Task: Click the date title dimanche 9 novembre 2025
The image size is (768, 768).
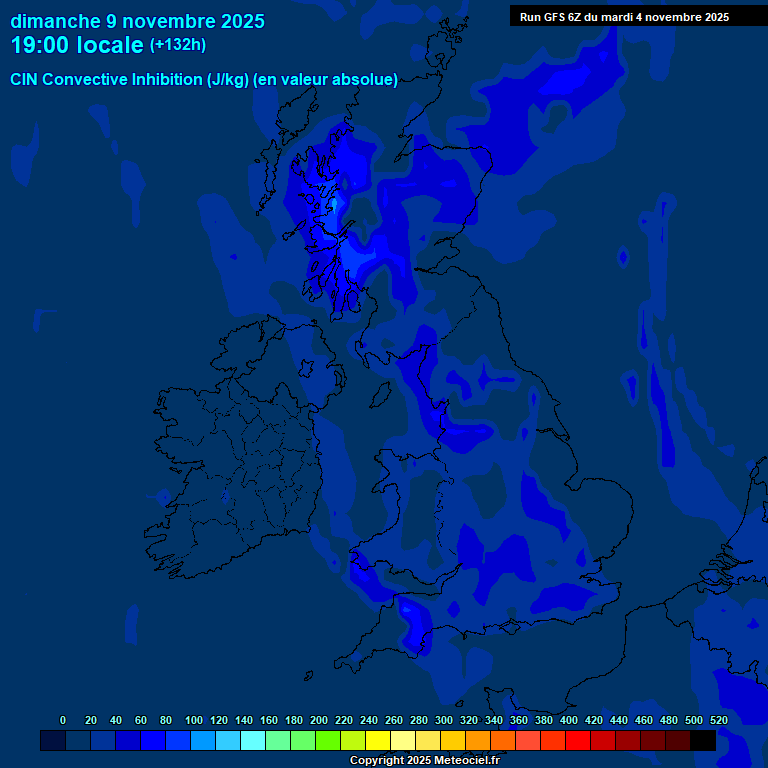Action: pyautogui.click(x=138, y=21)
